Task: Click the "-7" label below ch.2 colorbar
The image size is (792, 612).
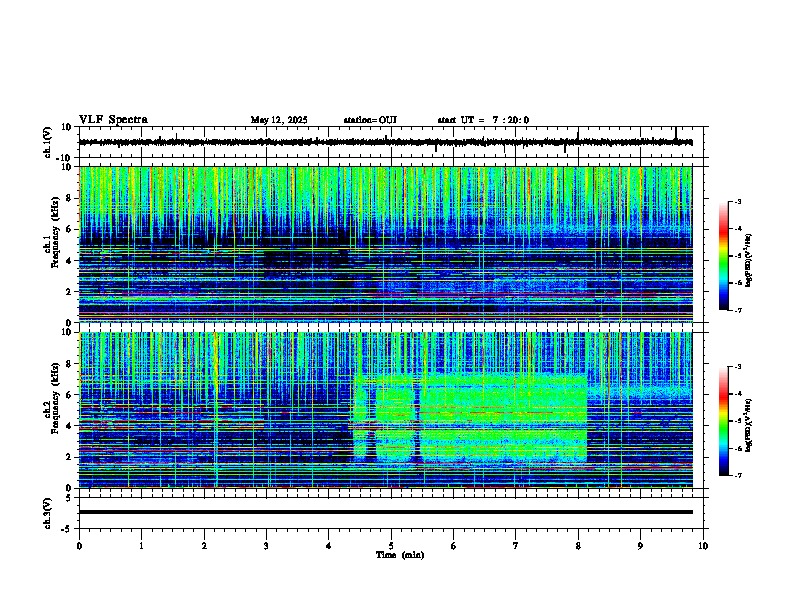Action: (x=737, y=475)
